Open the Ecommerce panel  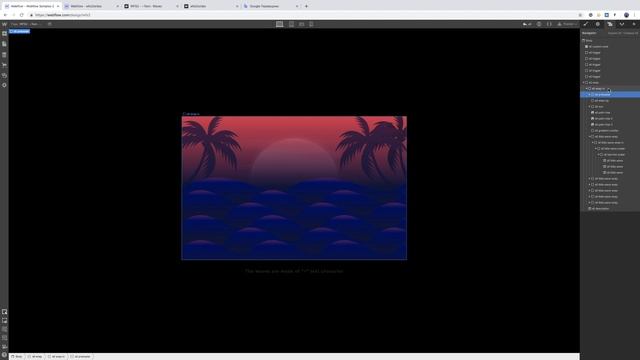coord(4,64)
